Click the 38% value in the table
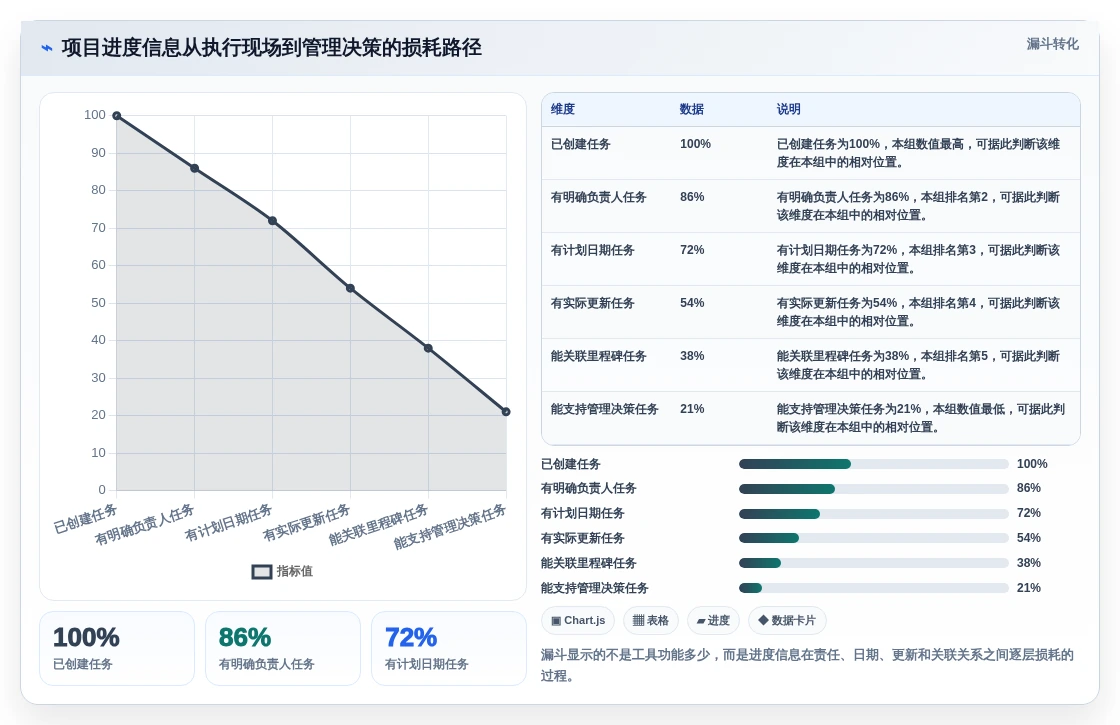The image size is (1120, 725). (x=692, y=356)
